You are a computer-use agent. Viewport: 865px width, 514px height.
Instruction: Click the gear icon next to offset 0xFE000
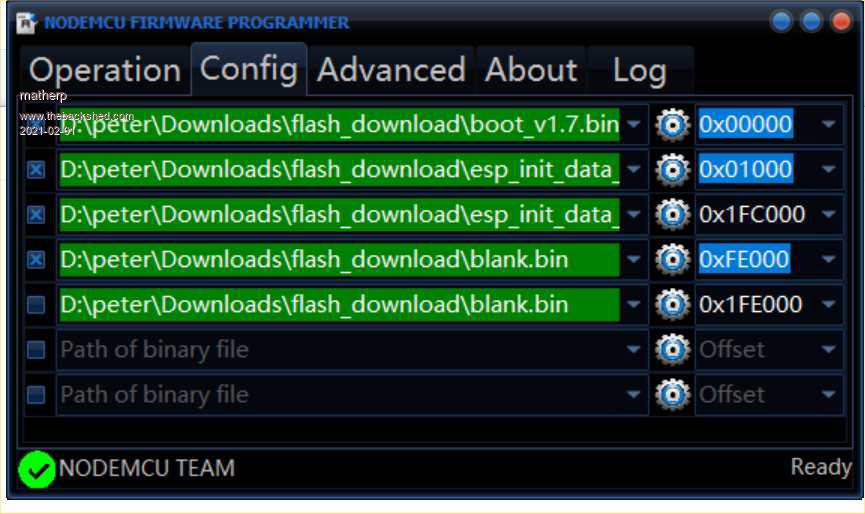673,260
